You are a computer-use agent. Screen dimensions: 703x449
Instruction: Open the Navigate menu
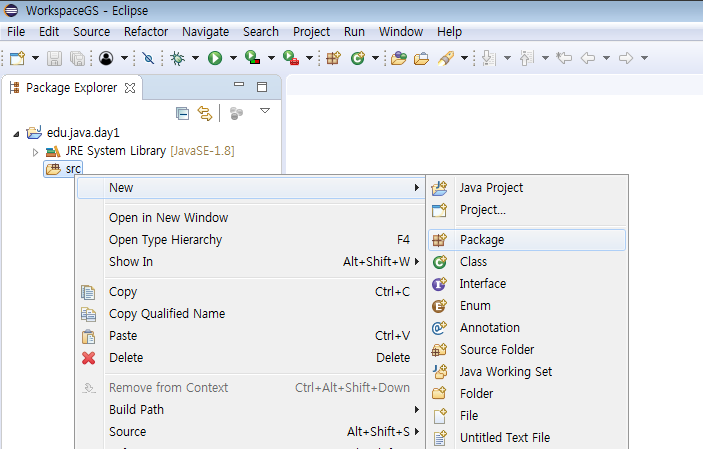coord(206,32)
